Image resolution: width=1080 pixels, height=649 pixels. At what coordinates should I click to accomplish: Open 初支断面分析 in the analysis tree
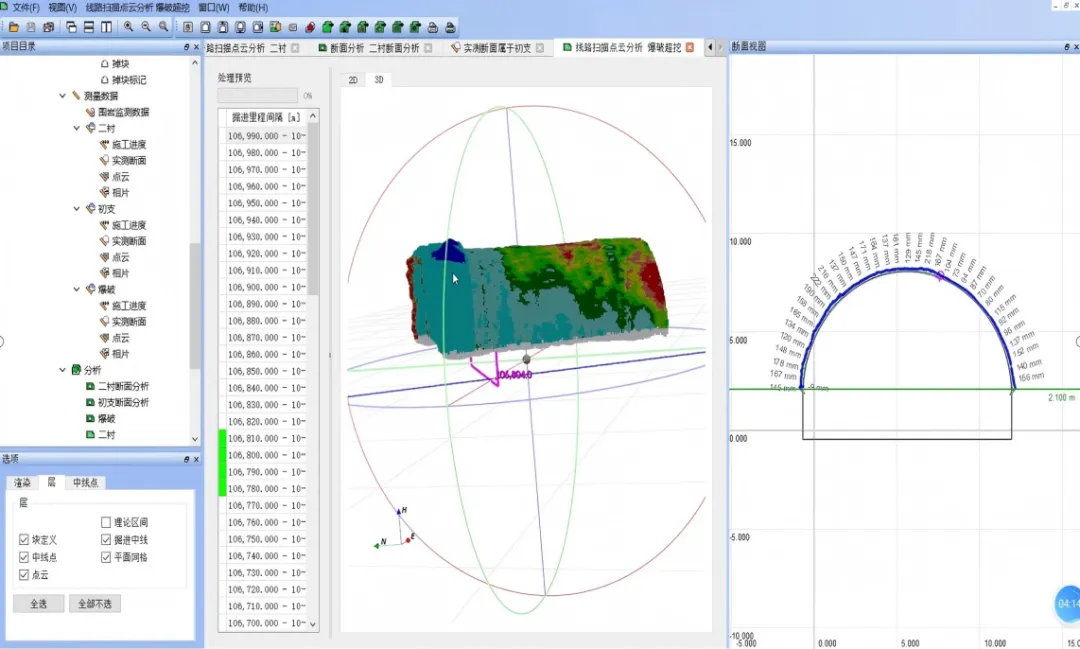123,402
